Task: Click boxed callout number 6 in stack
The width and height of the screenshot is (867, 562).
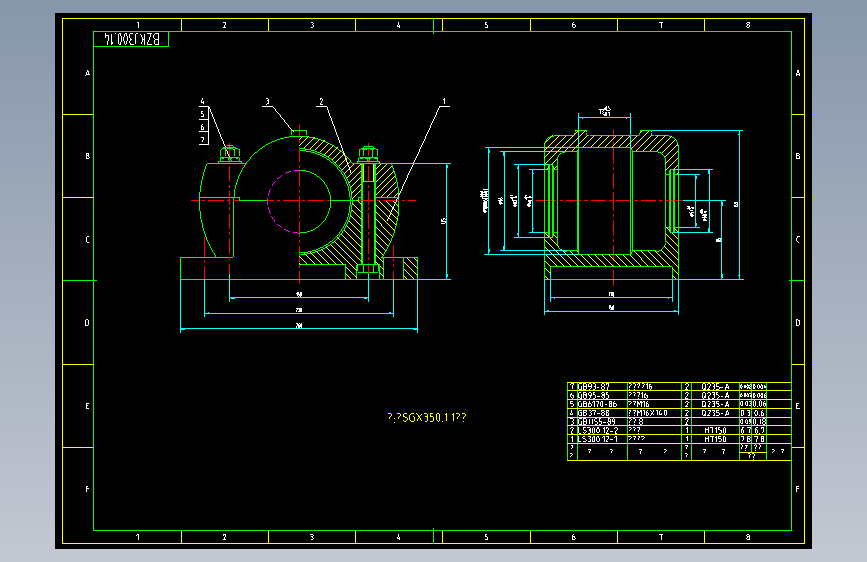Action: coord(203,127)
